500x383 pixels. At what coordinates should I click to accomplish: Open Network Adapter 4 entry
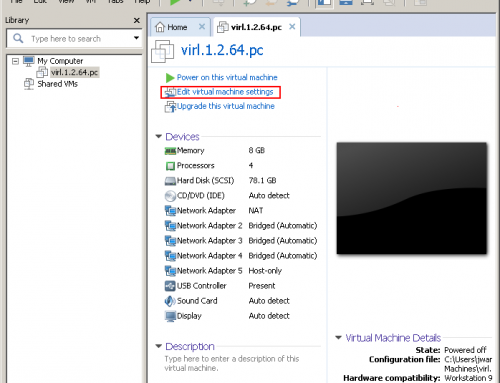click(209, 256)
